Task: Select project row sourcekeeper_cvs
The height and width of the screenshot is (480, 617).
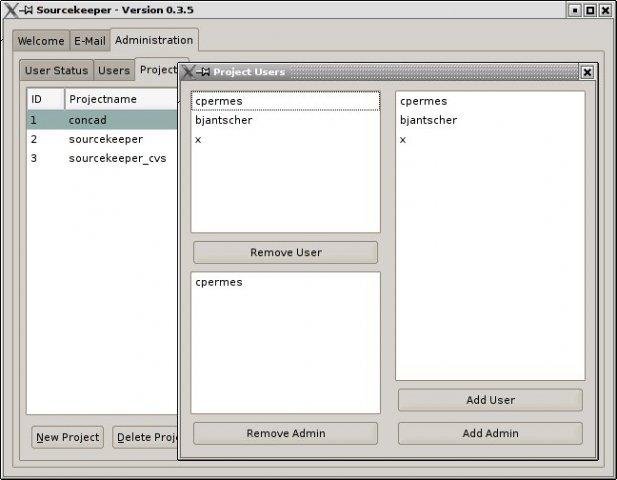Action: [102, 158]
